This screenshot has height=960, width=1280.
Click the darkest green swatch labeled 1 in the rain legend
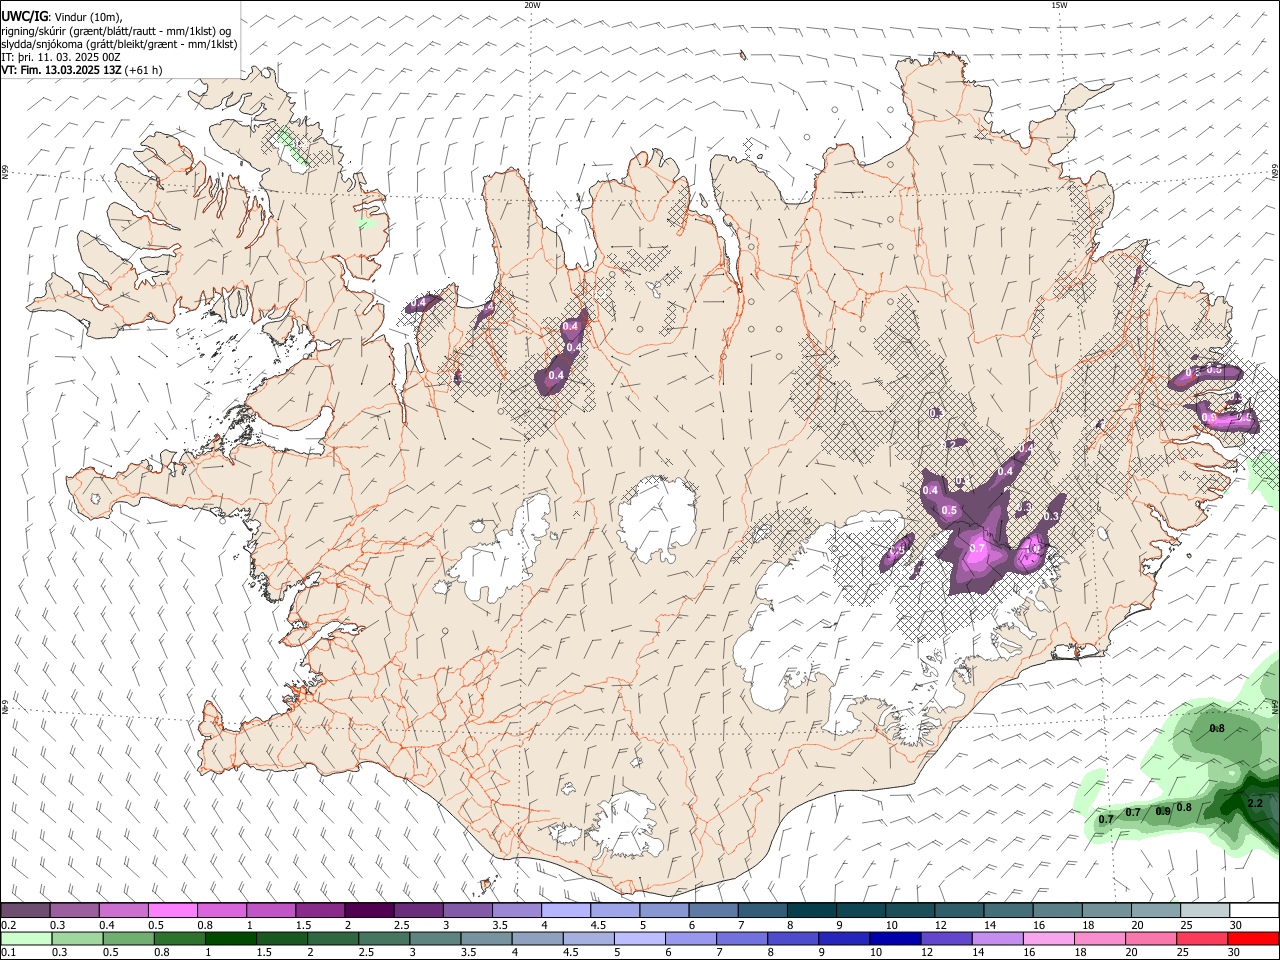pyautogui.click(x=230, y=938)
